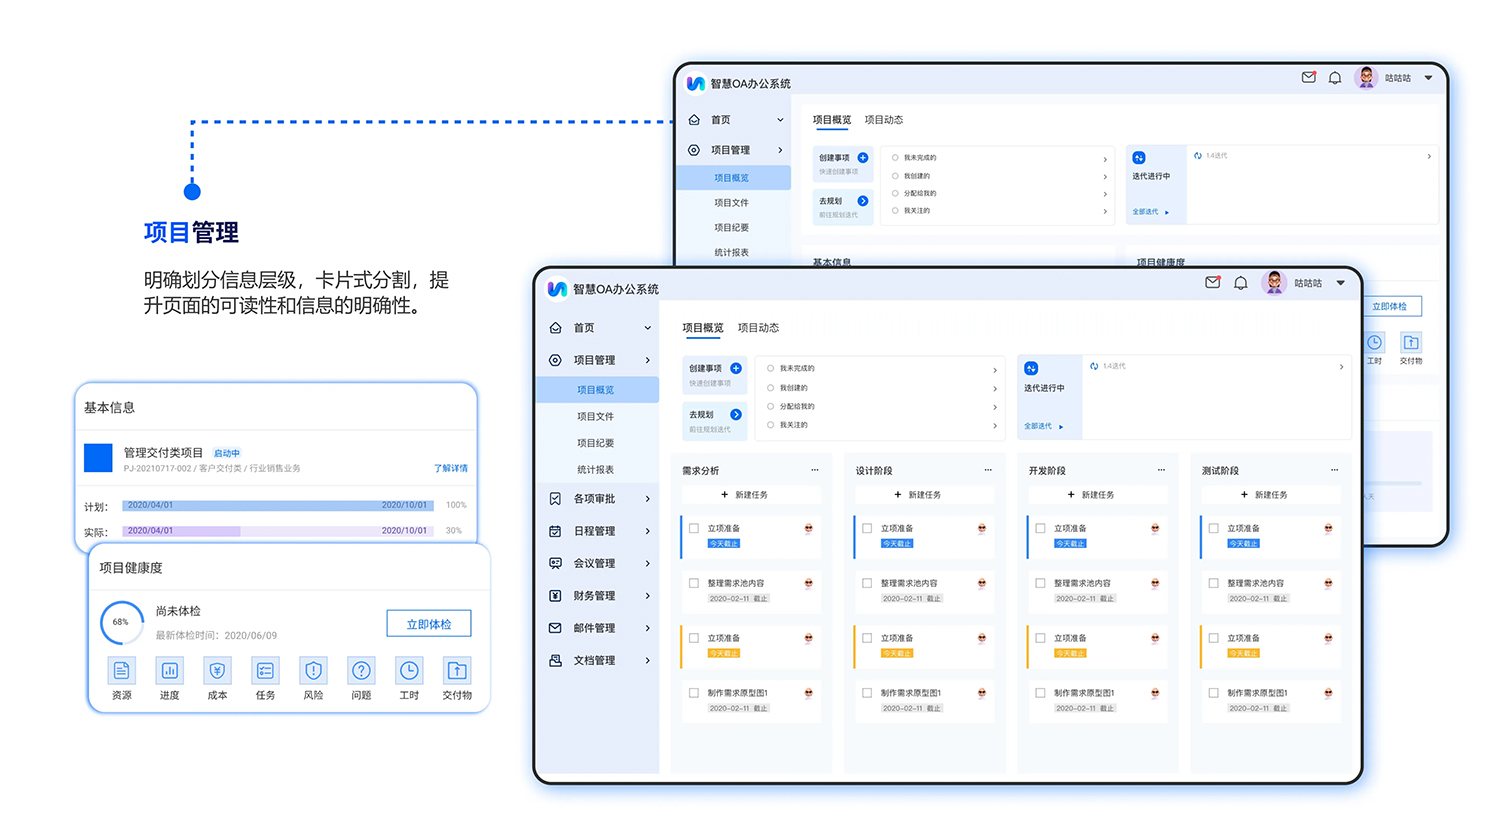Select 项目文件 in the sidebar
The height and width of the screenshot is (826, 1500).
(x=595, y=416)
